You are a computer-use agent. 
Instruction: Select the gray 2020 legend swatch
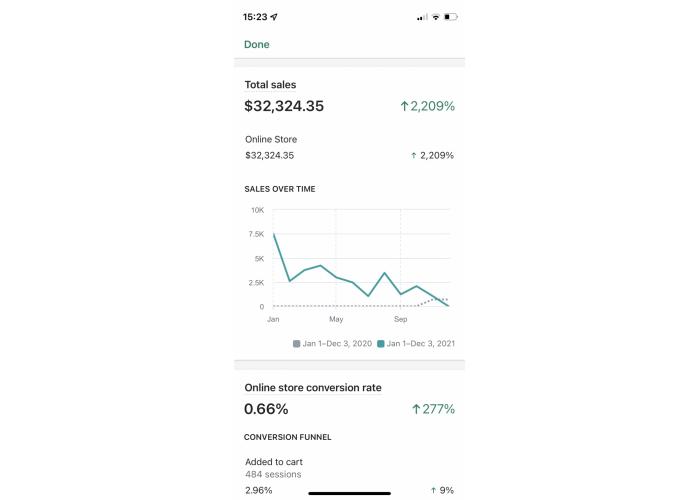coord(296,343)
